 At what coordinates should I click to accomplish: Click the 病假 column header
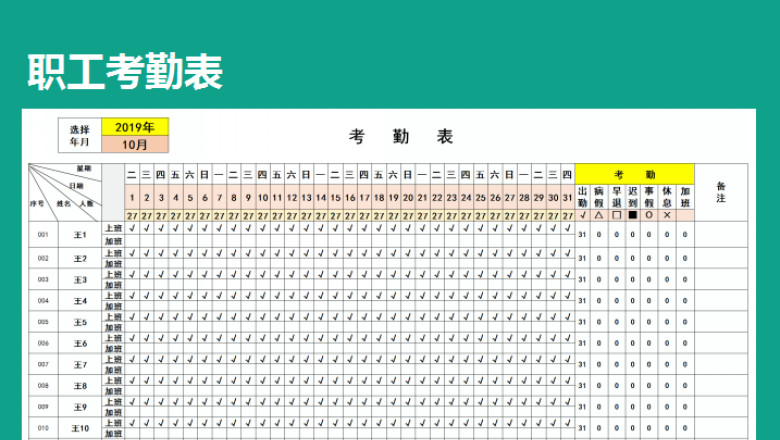pos(598,197)
